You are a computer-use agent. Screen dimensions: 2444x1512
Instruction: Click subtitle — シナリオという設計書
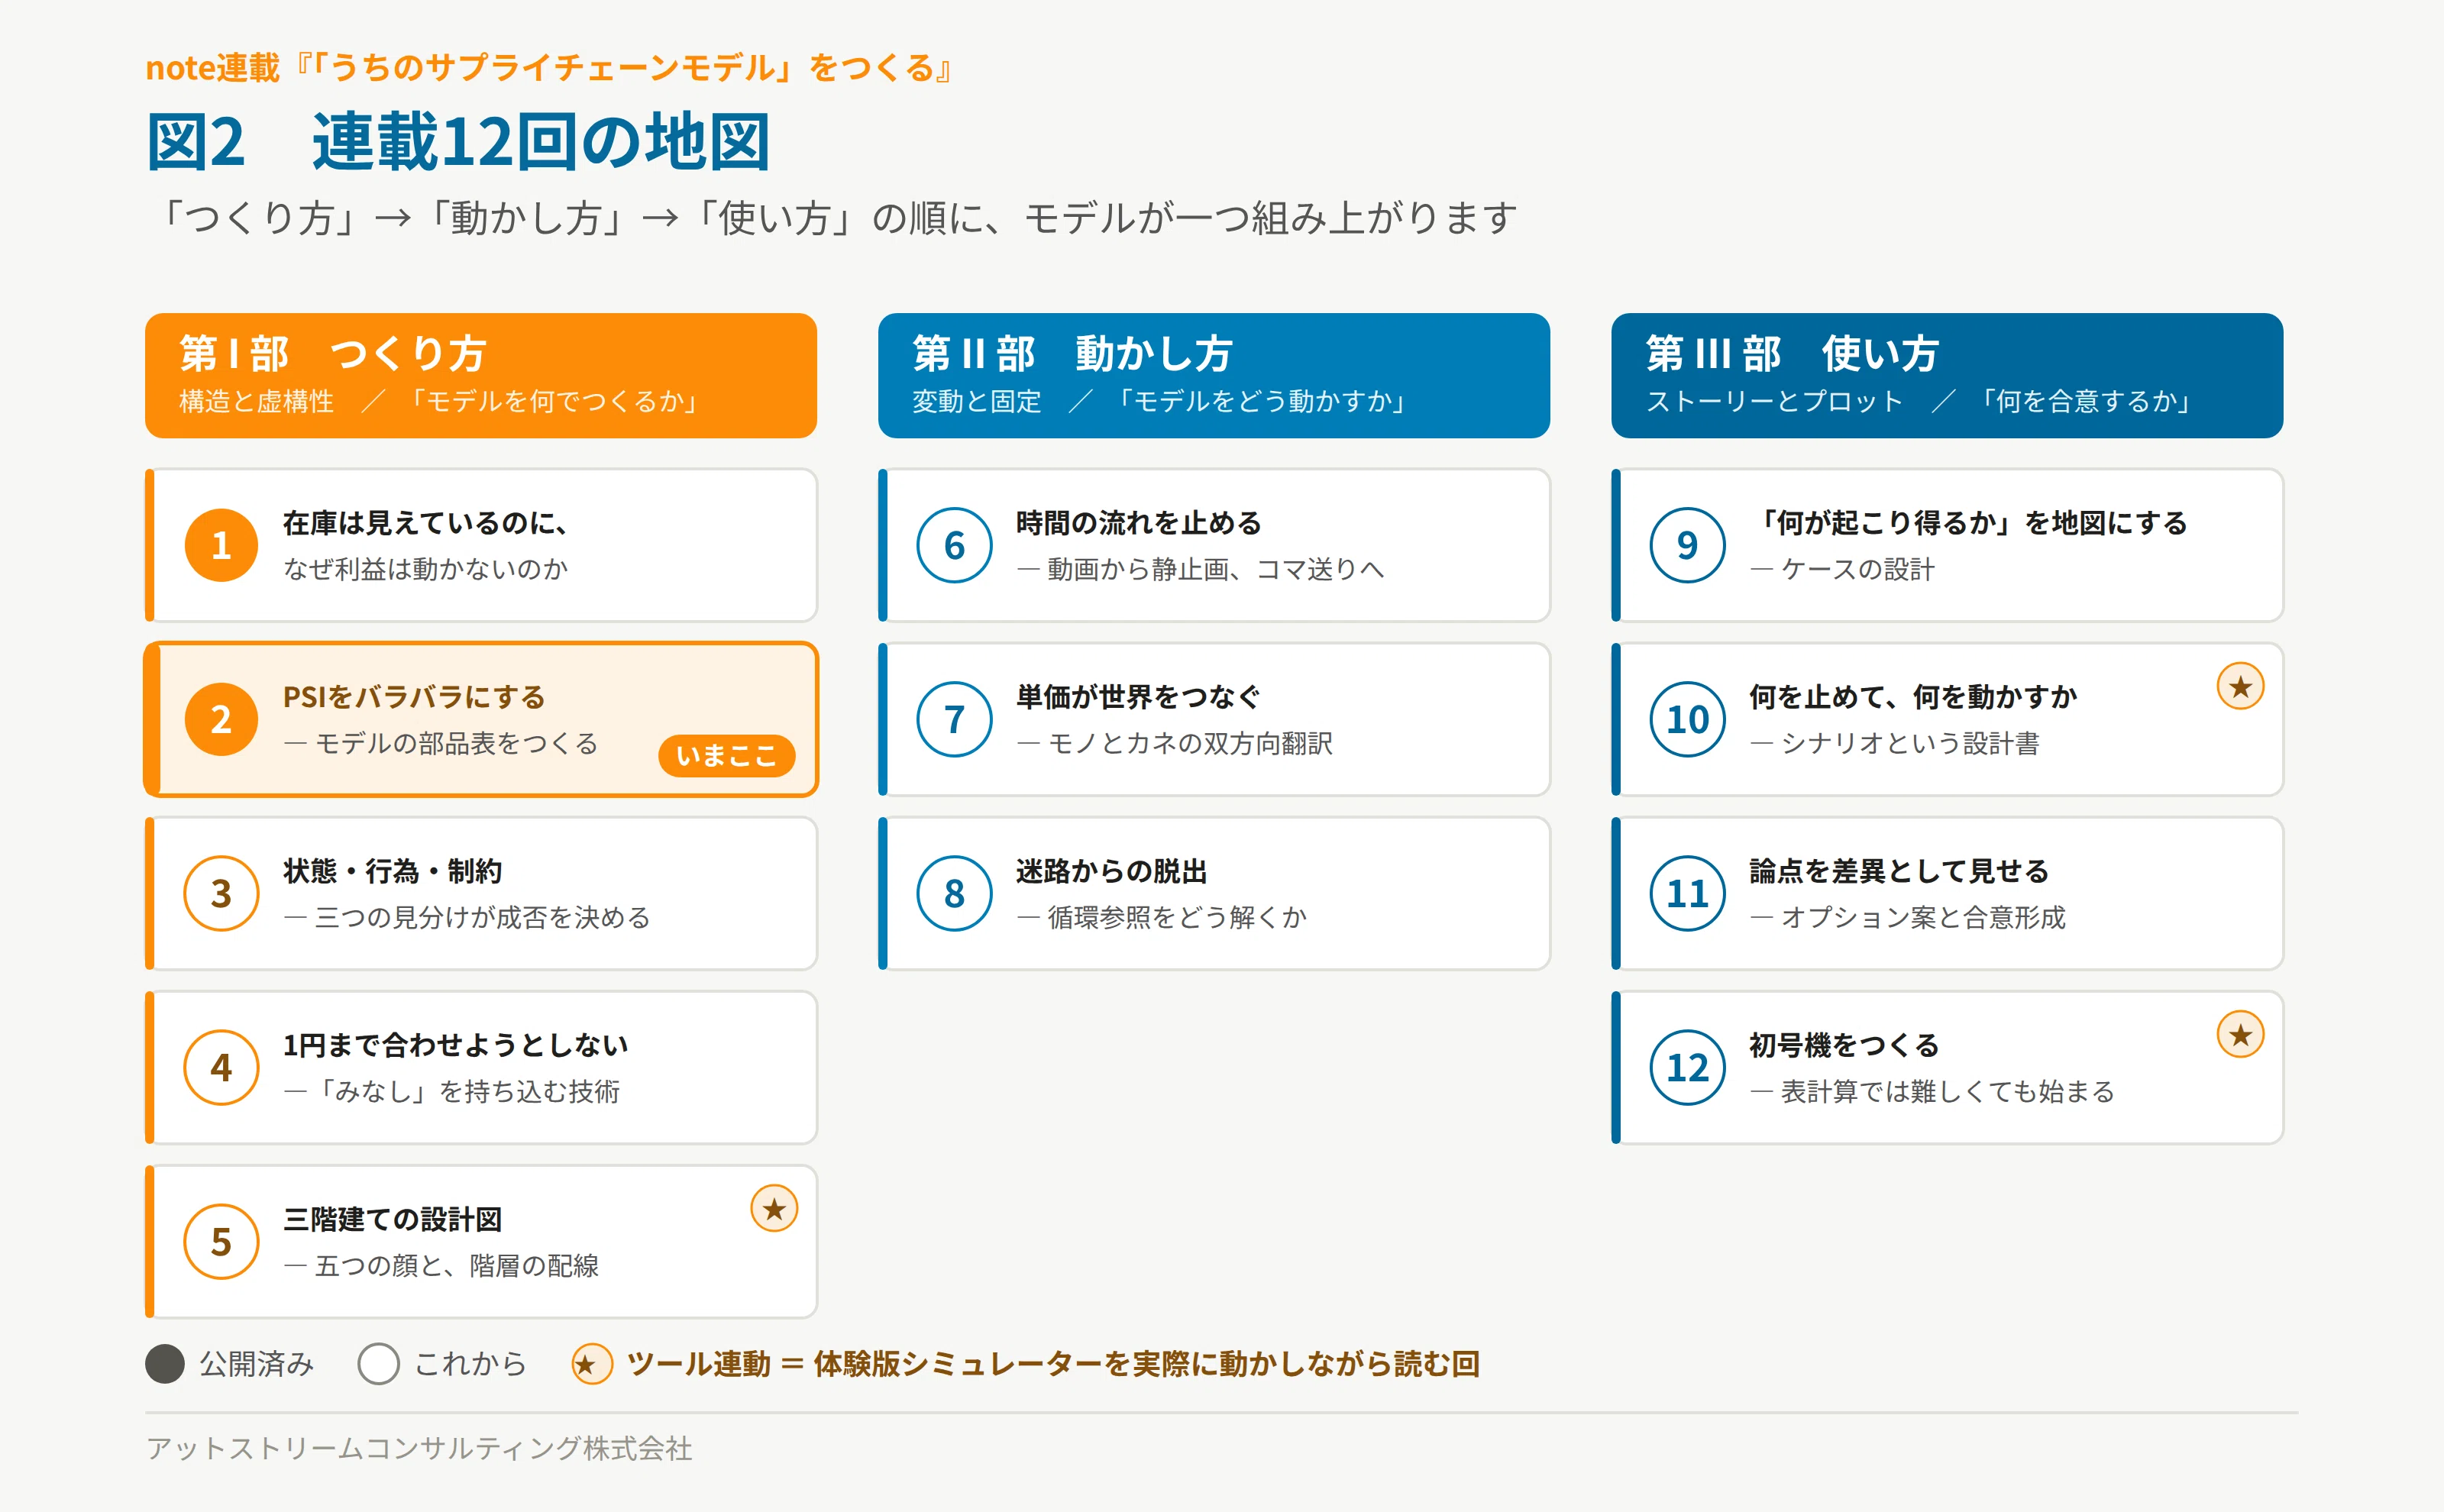click(x=1895, y=743)
